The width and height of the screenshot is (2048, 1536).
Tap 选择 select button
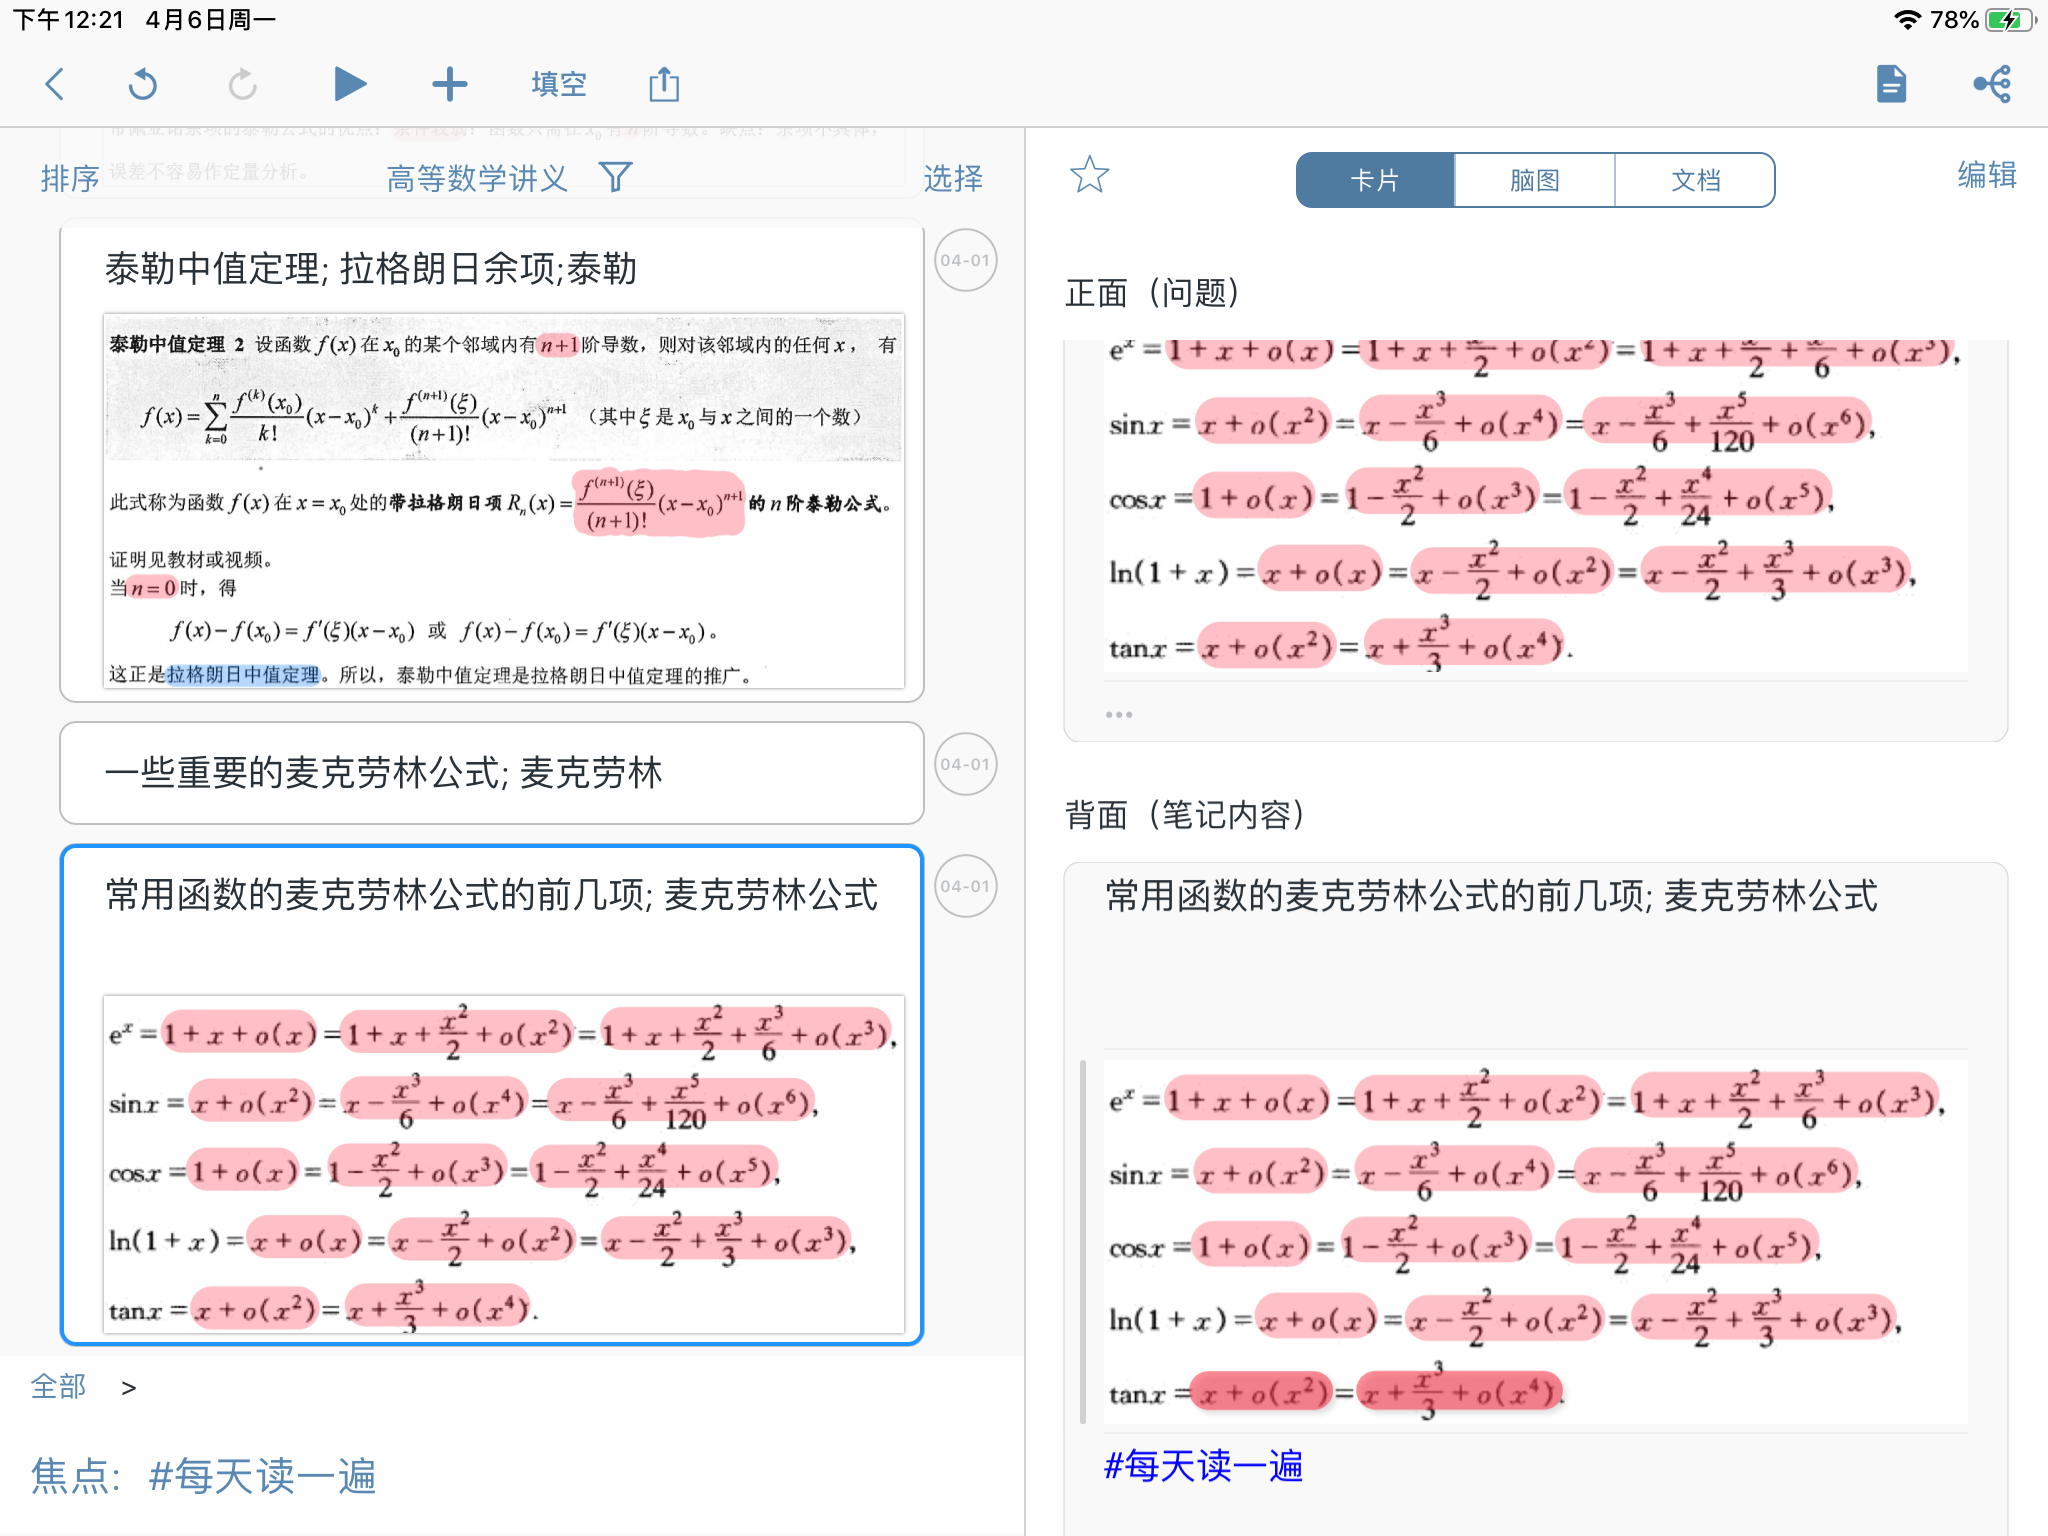click(953, 178)
